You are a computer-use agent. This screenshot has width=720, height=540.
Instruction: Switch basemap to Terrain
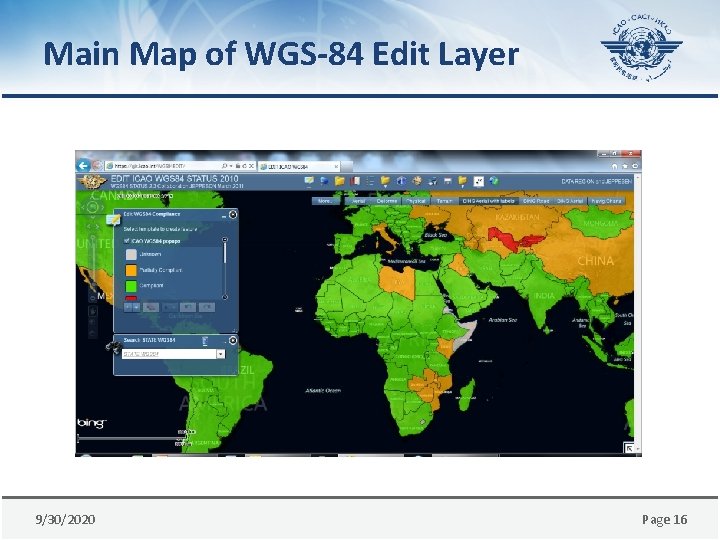pyautogui.click(x=444, y=201)
